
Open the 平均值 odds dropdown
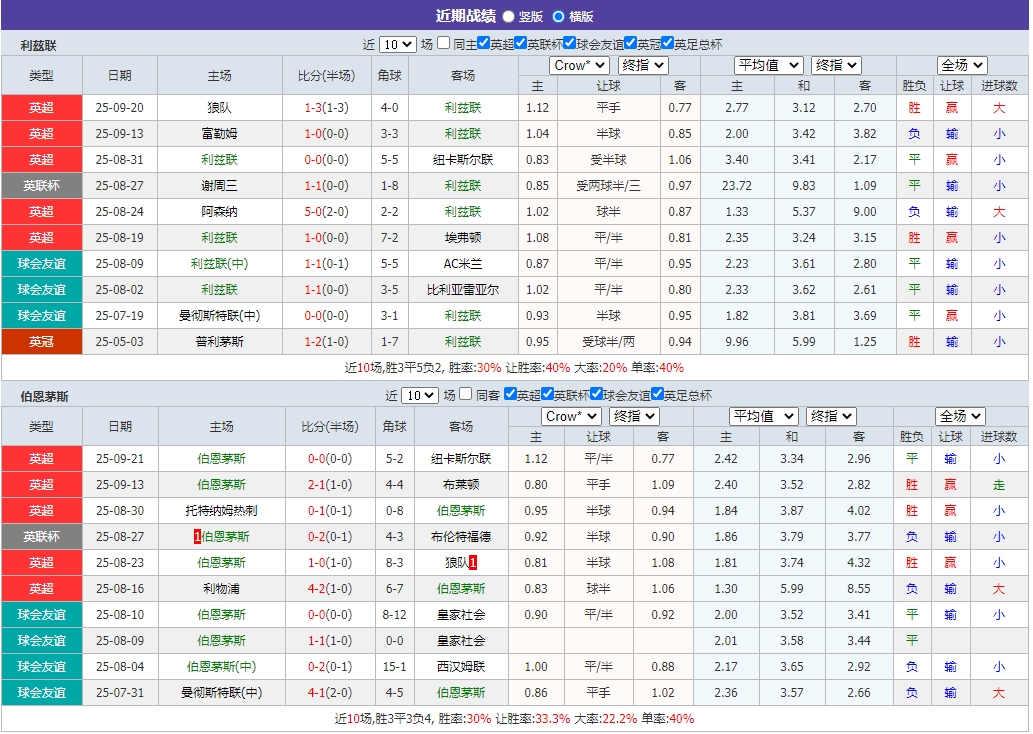(x=770, y=65)
